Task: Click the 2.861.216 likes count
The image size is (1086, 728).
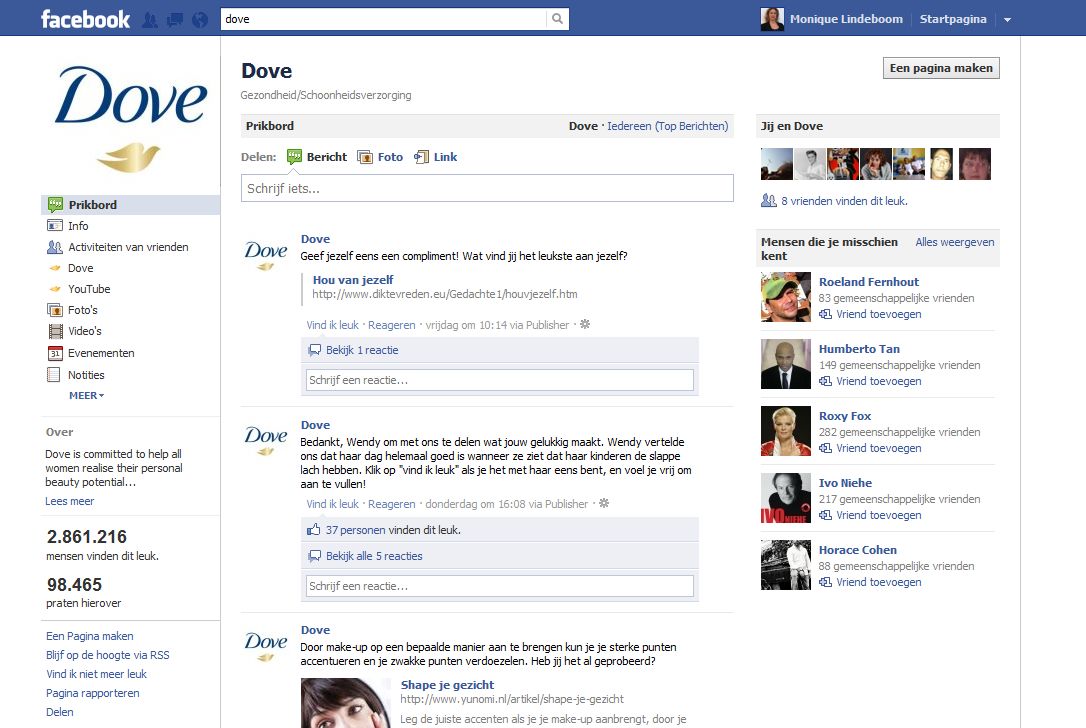Action: [87, 537]
